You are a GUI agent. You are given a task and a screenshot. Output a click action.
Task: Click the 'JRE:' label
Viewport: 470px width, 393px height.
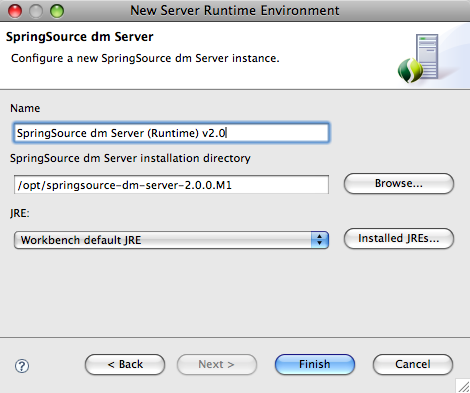tap(20, 213)
